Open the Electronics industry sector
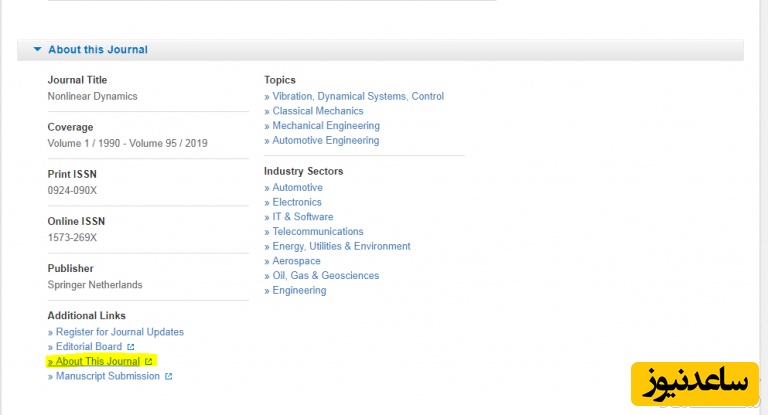Viewport: 768px width, 415px height. (x=297, y=202)
